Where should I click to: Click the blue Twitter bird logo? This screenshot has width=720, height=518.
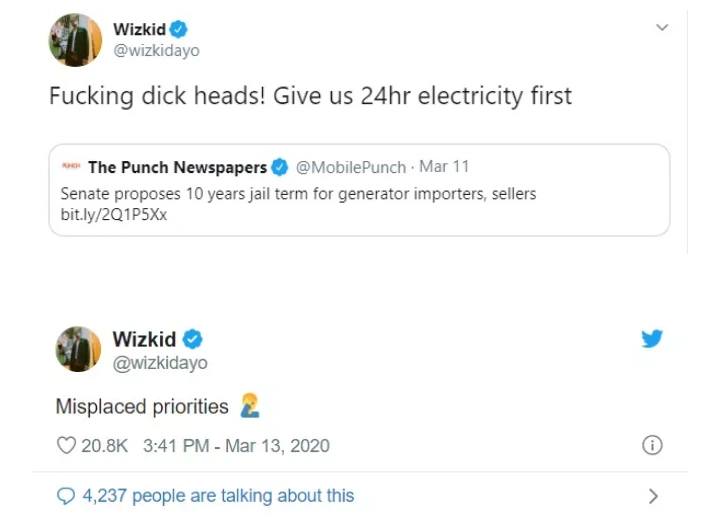(x=652, y=338)
